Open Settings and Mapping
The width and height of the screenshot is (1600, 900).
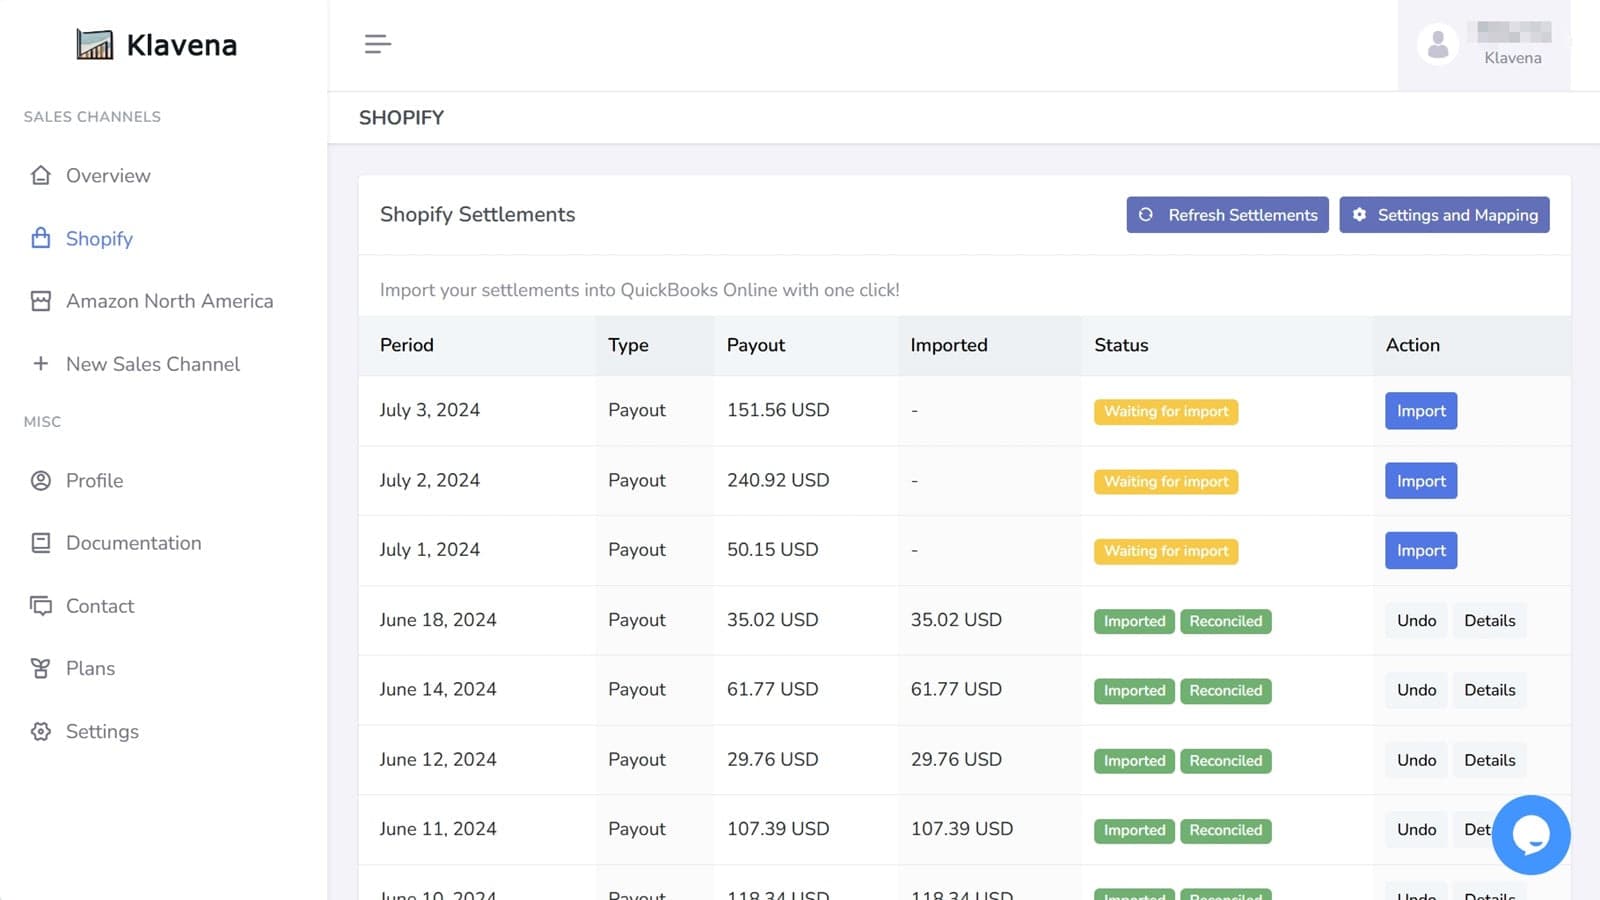click(1444, 215)
